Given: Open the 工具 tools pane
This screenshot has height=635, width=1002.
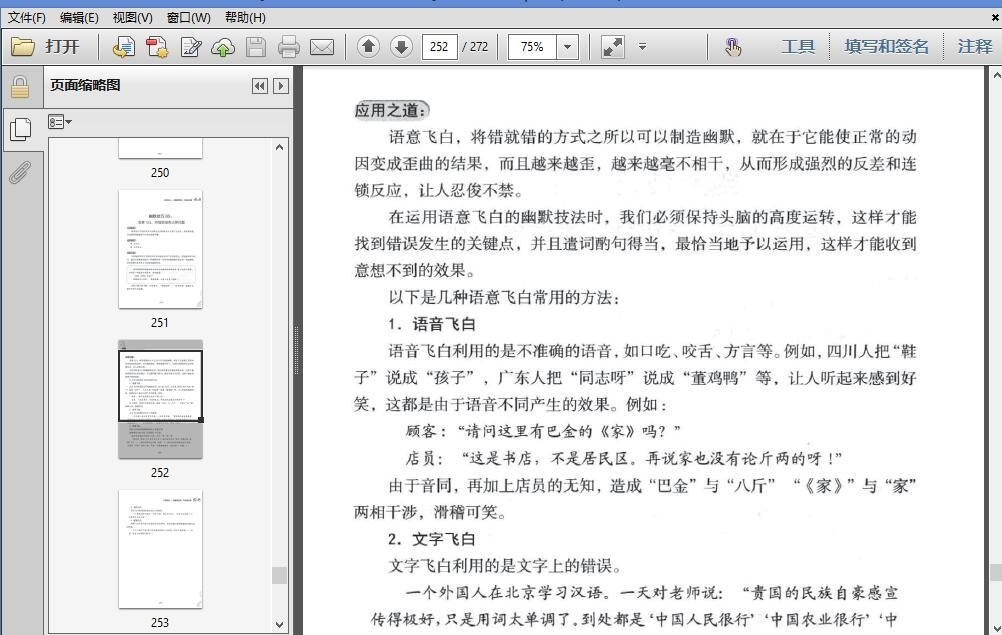Looking at the screenshot, I should pos(797,47).
